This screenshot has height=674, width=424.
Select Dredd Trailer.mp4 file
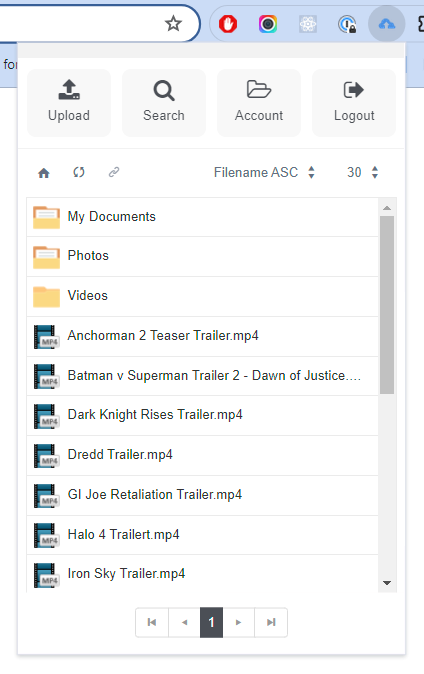coord(203,455)
